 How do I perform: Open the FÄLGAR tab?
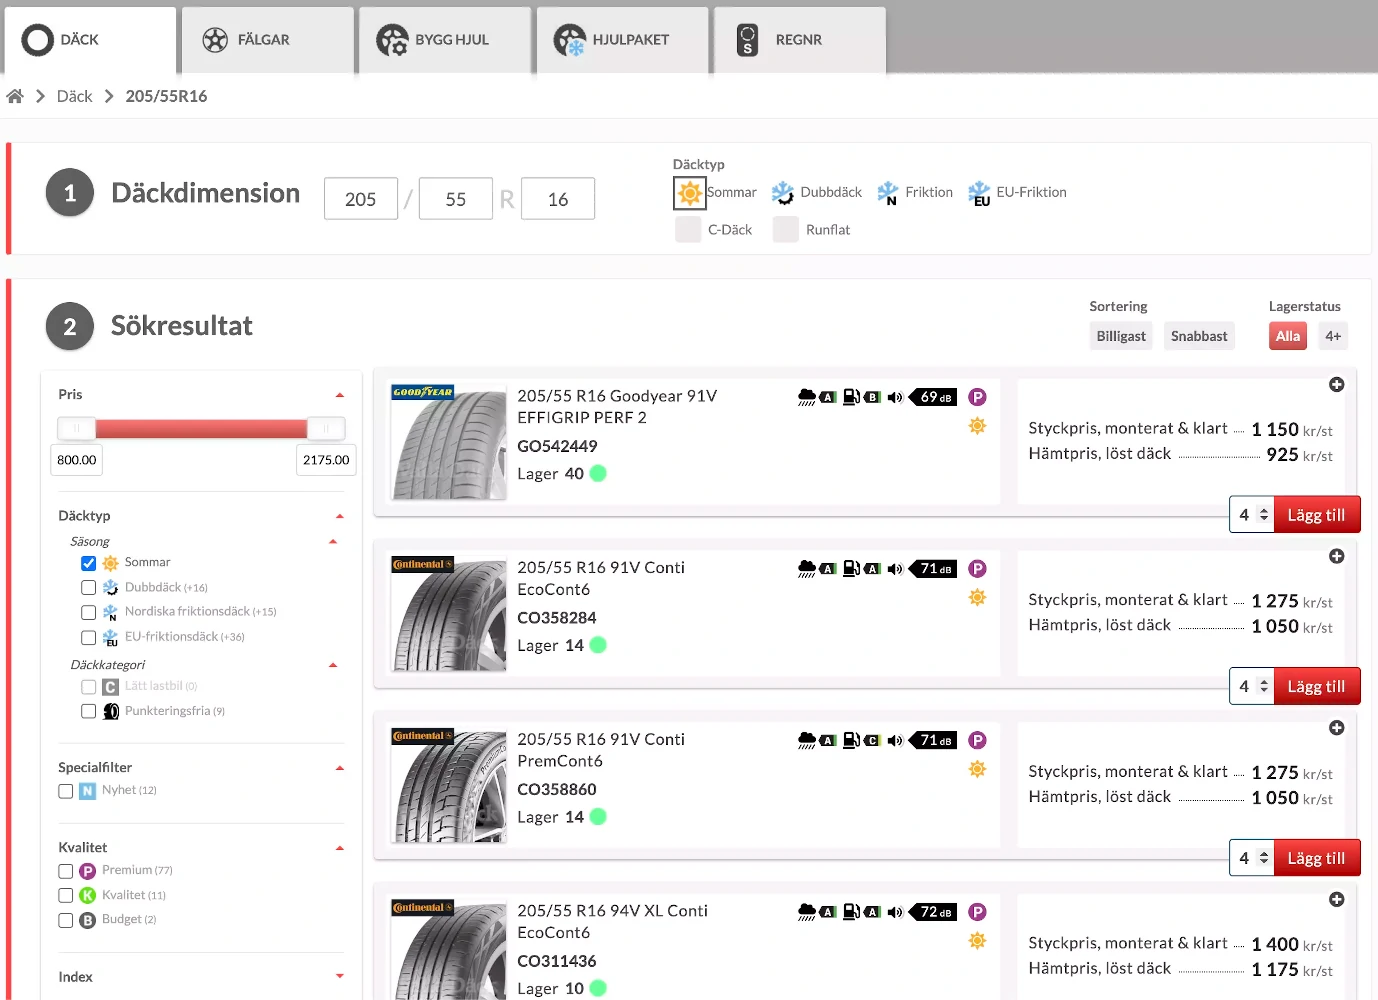(267, 40)
